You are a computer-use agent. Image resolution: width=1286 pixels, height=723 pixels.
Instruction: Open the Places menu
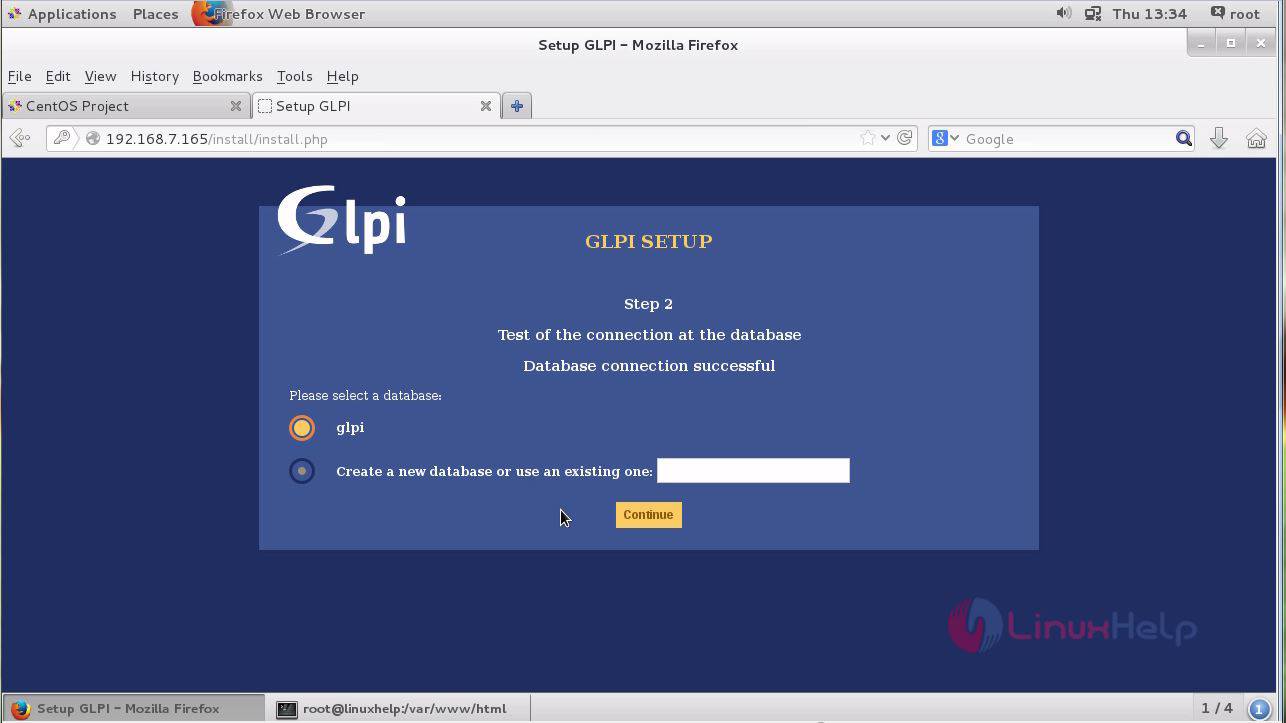click(x=155, y=14)
